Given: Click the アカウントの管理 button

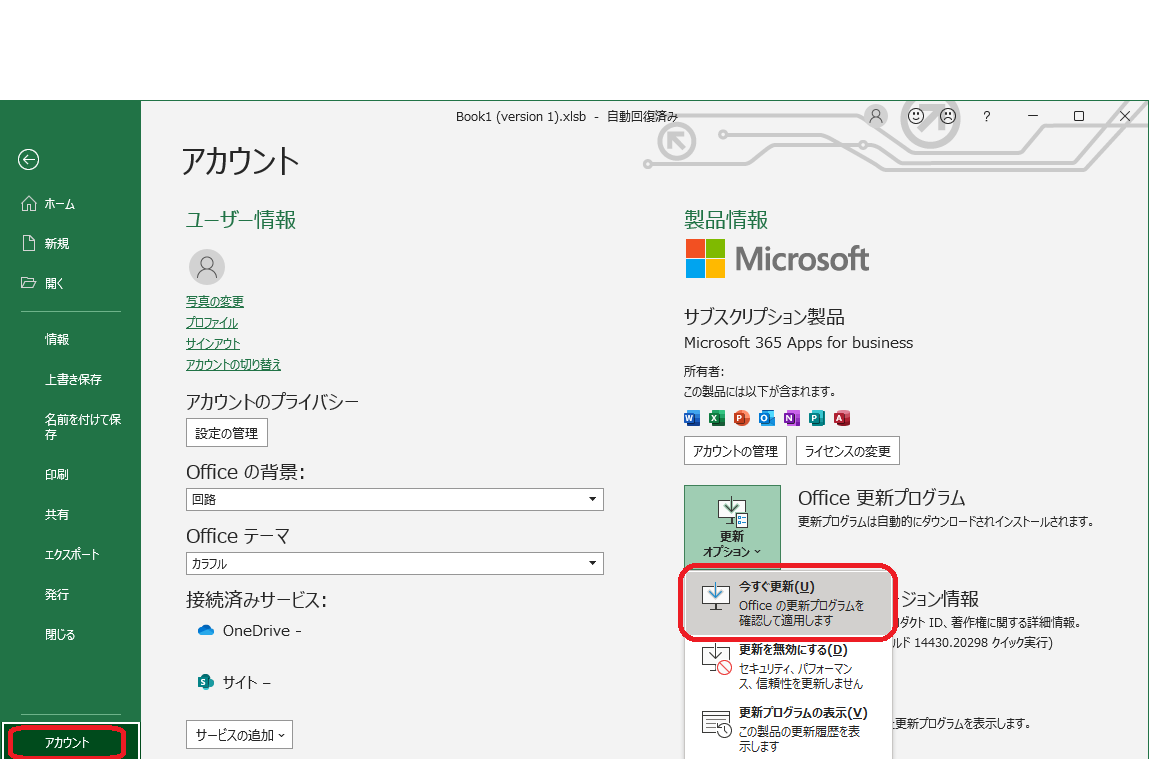Looking at the screenshot, I should 735,451.
